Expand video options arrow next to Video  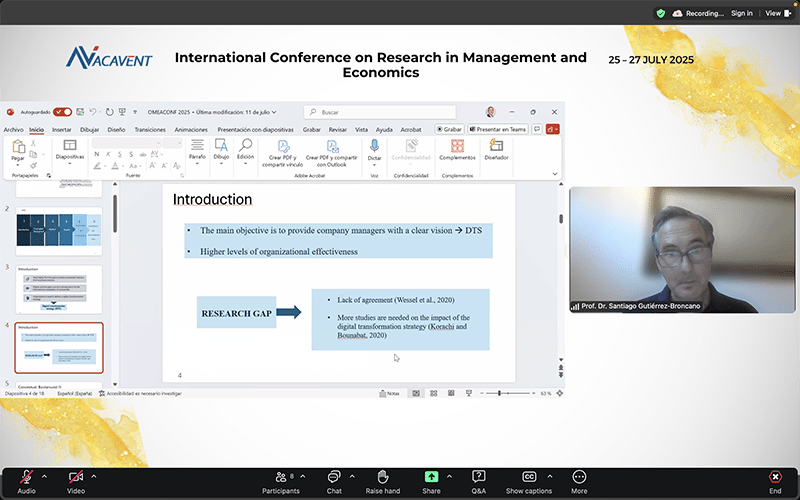coord(94,475)
